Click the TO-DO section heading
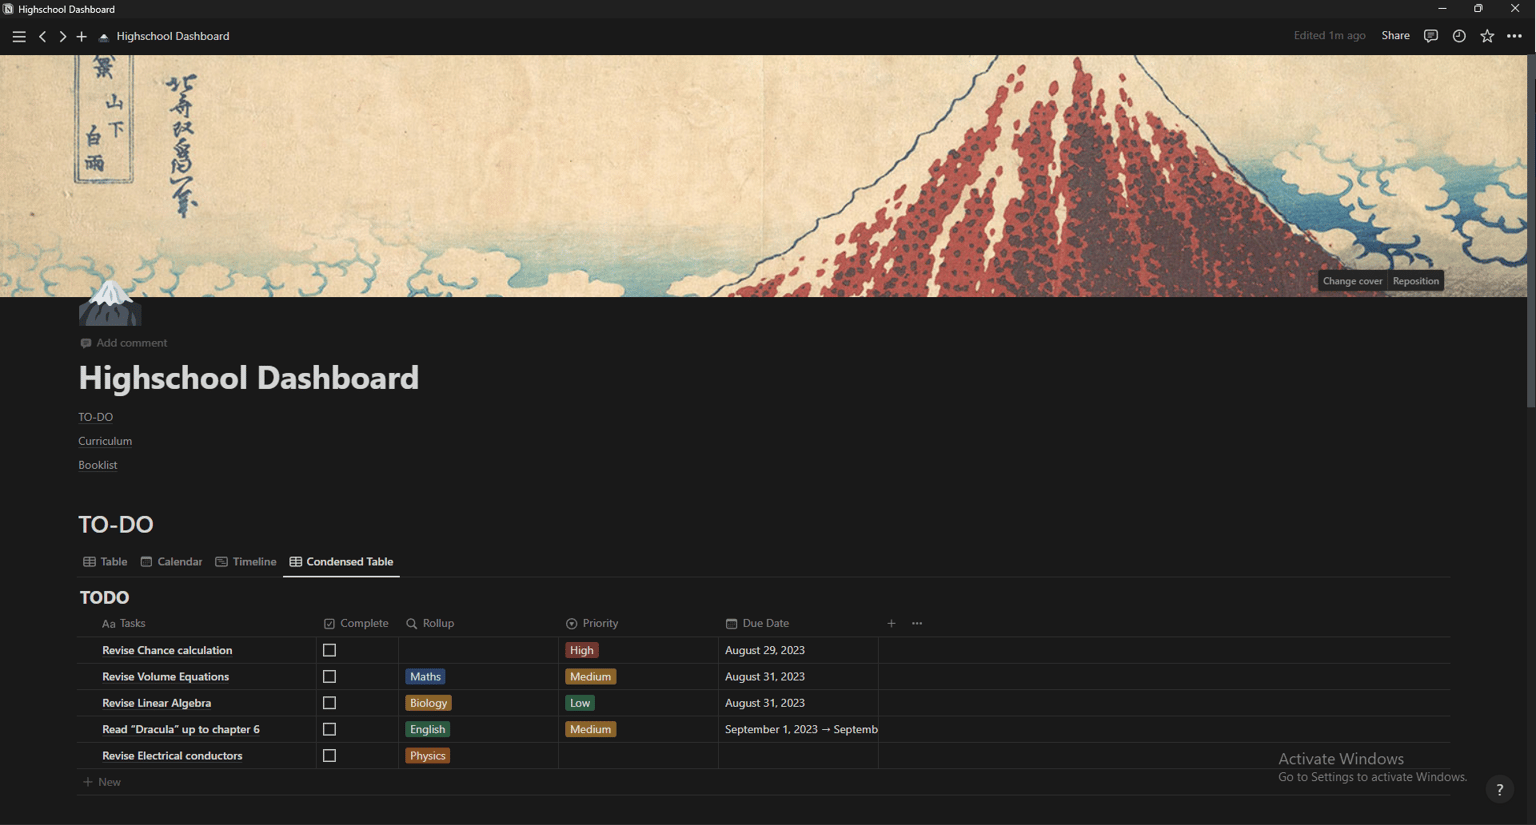 click(116, 524)
